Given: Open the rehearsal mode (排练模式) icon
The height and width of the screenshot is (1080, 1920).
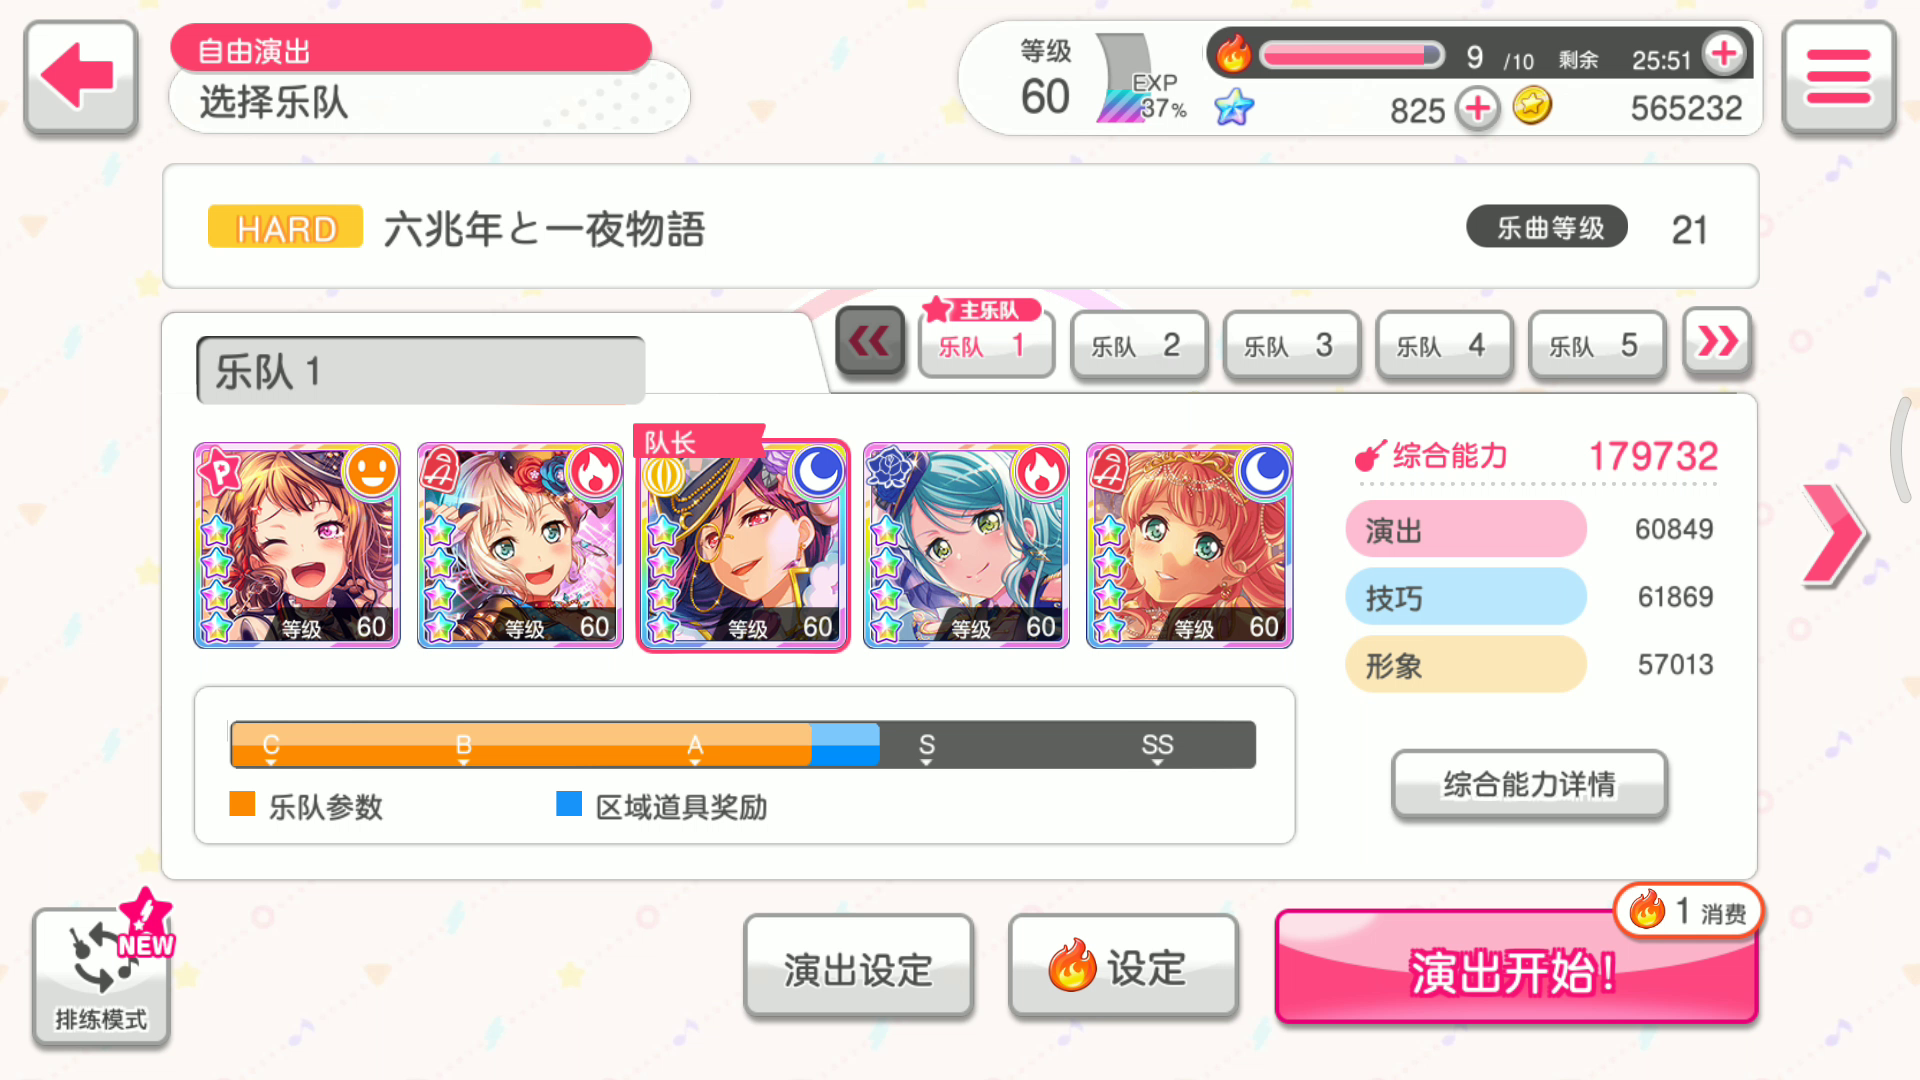Looking at the screenshot, I should pyautogui.click(x=101, y=976).
